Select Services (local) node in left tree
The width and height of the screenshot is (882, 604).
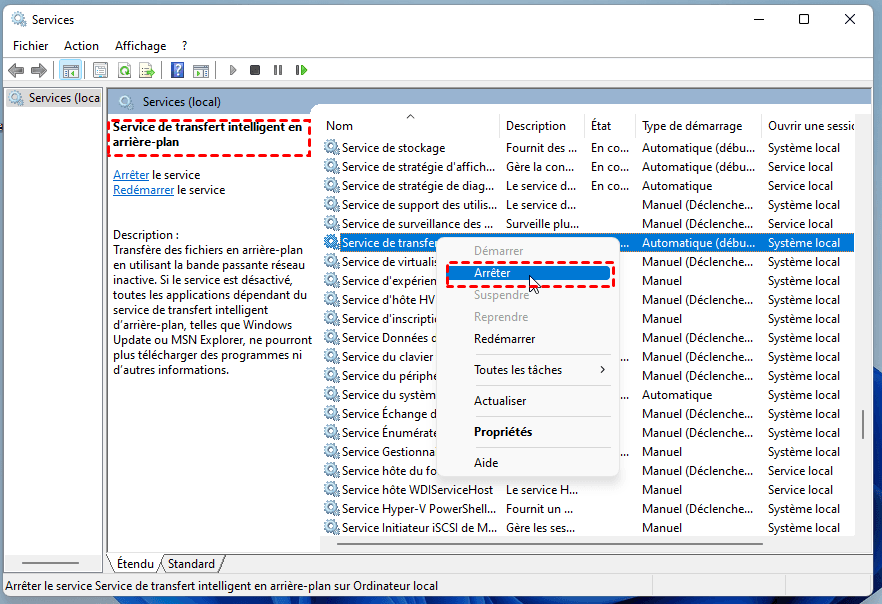56,98
